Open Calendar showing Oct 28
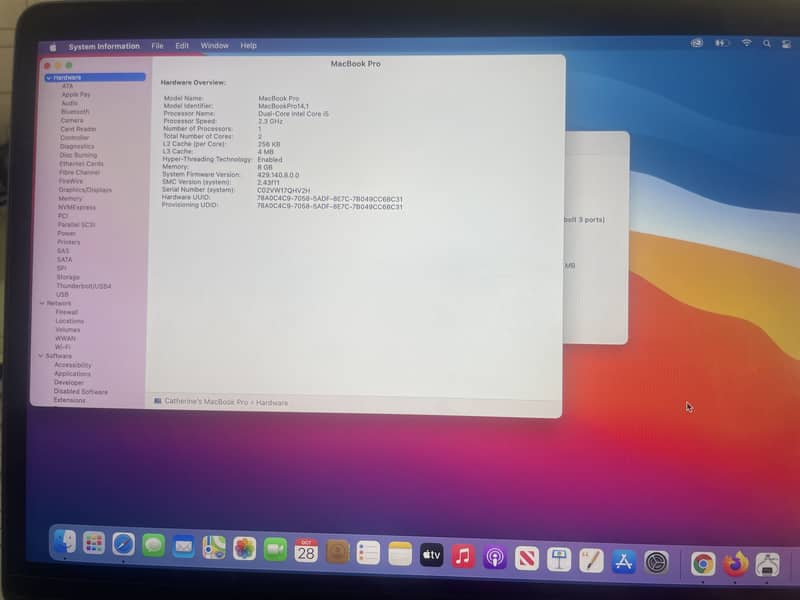 [306, 551]
